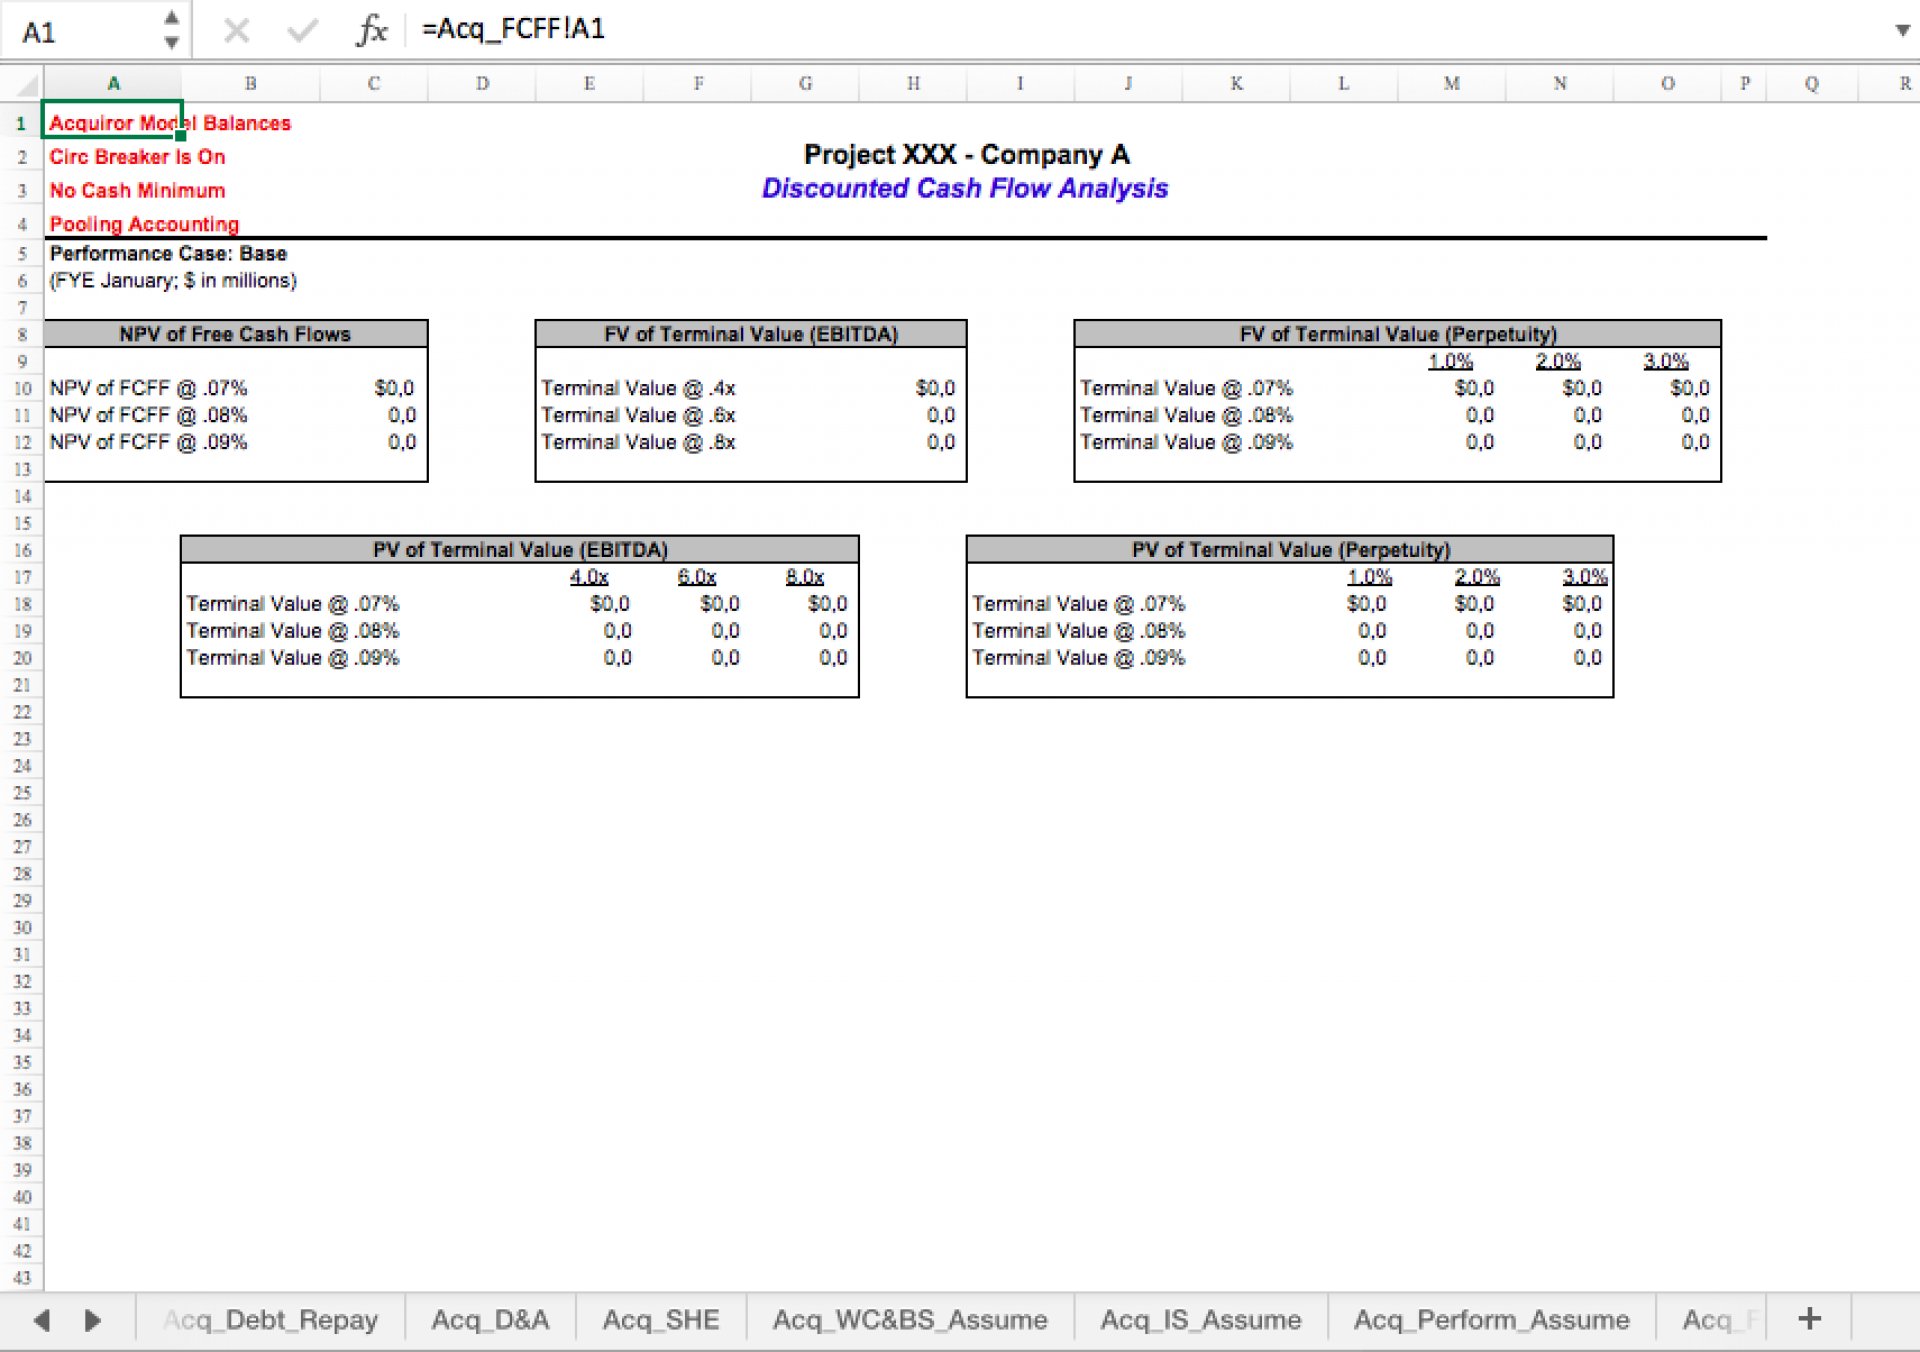Click 'PV of Terminal Value (Perpetuity)' header
The width and height of the screenshot is (1920, 1352).
pyautogui.click(x=1290, y=550)
